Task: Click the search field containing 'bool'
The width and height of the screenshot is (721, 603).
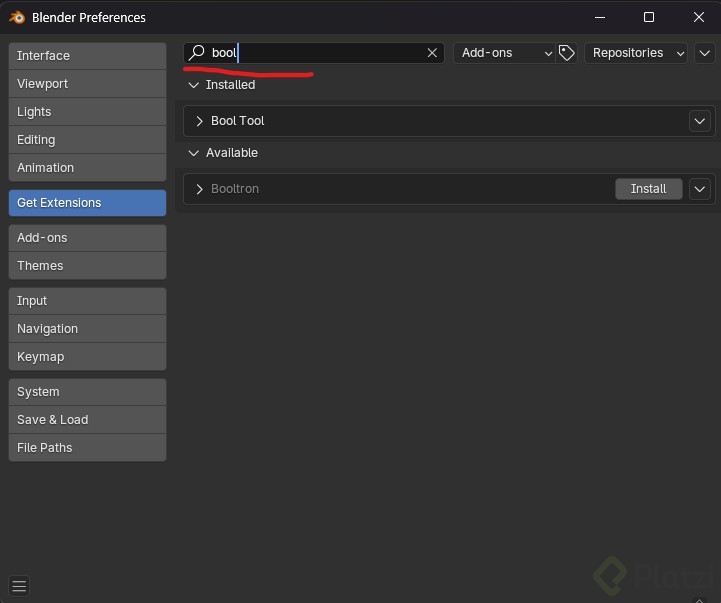Action: click(x=314, y=53)
